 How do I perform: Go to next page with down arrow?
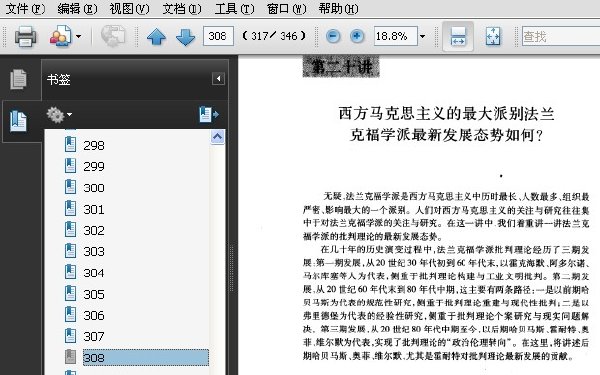click(x=186, y=37)
